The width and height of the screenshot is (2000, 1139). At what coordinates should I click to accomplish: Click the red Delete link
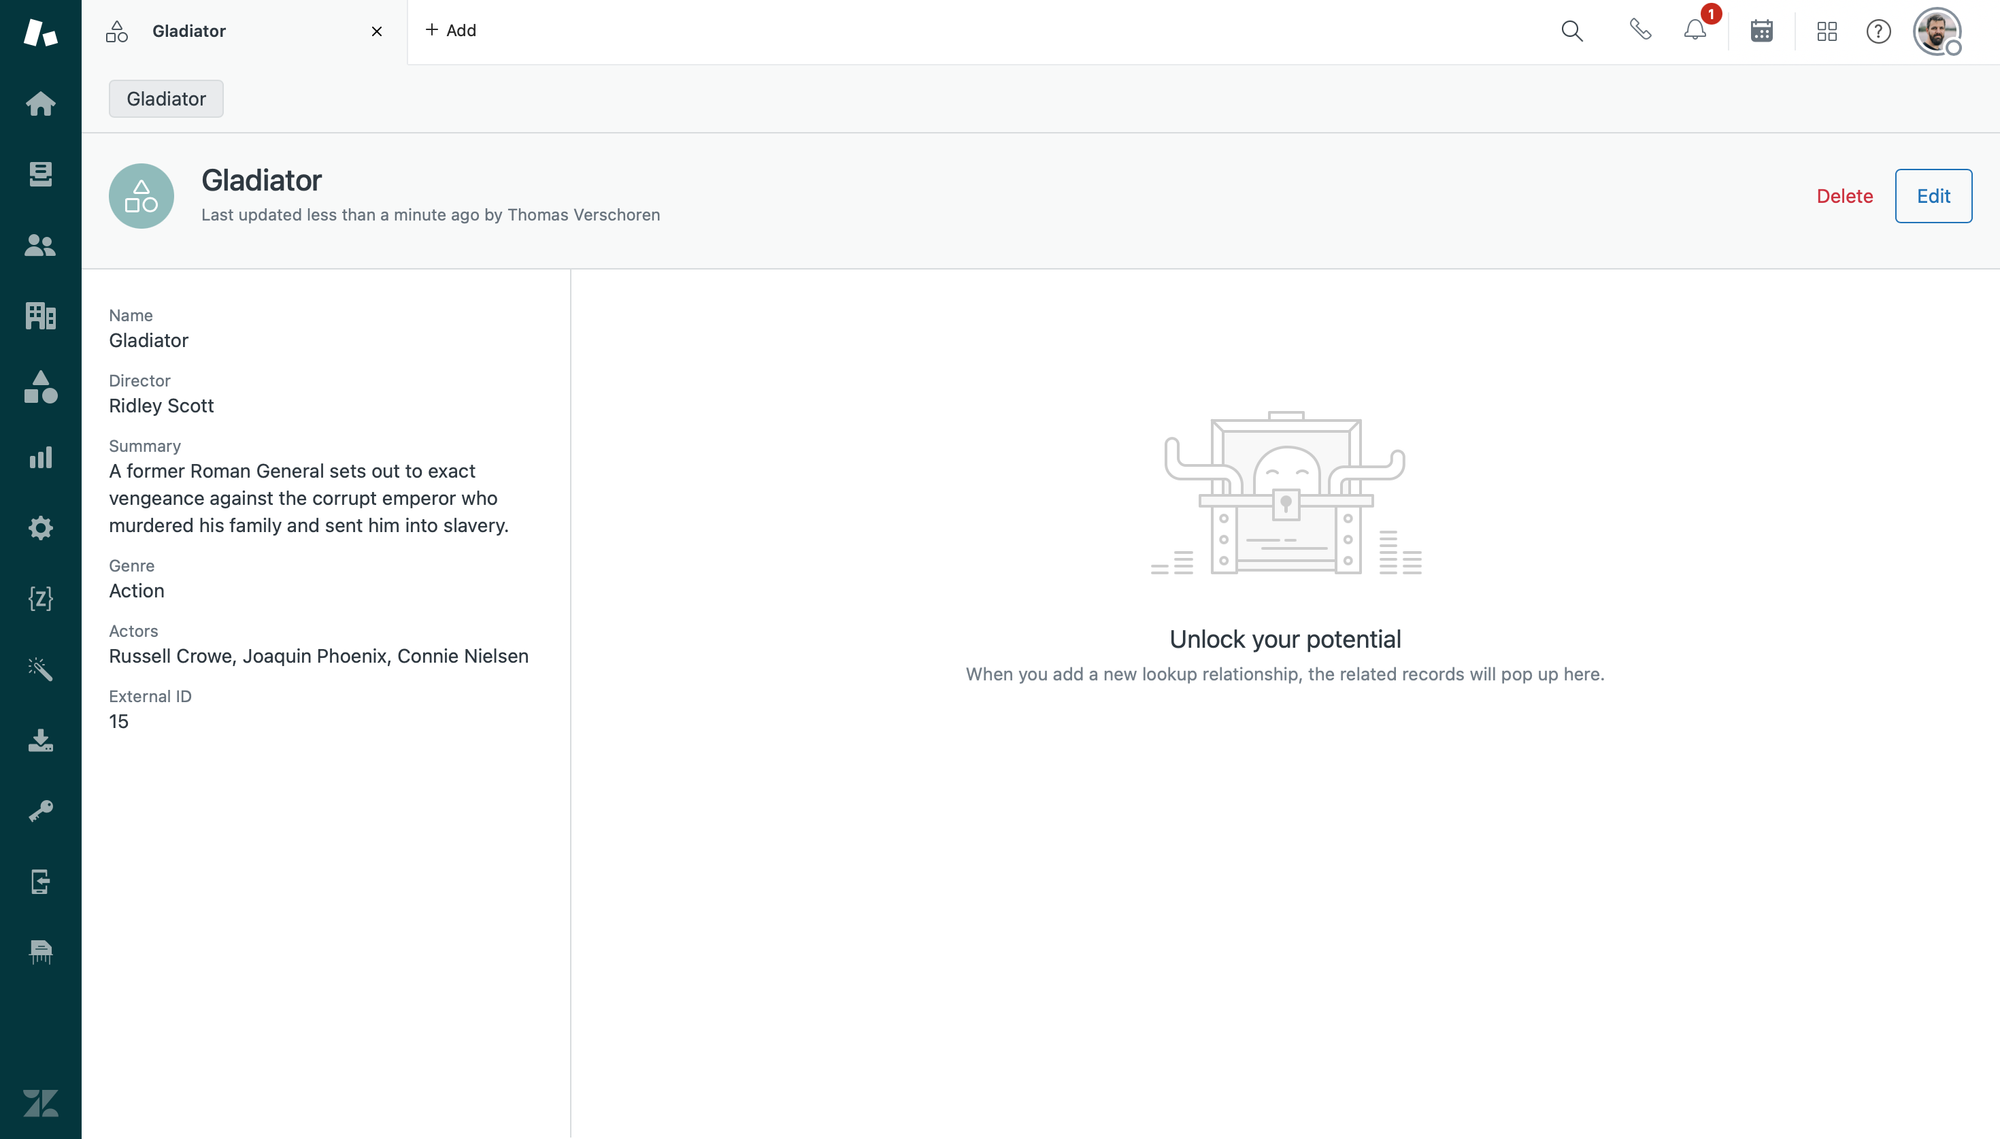click(x=1844, y=196)
